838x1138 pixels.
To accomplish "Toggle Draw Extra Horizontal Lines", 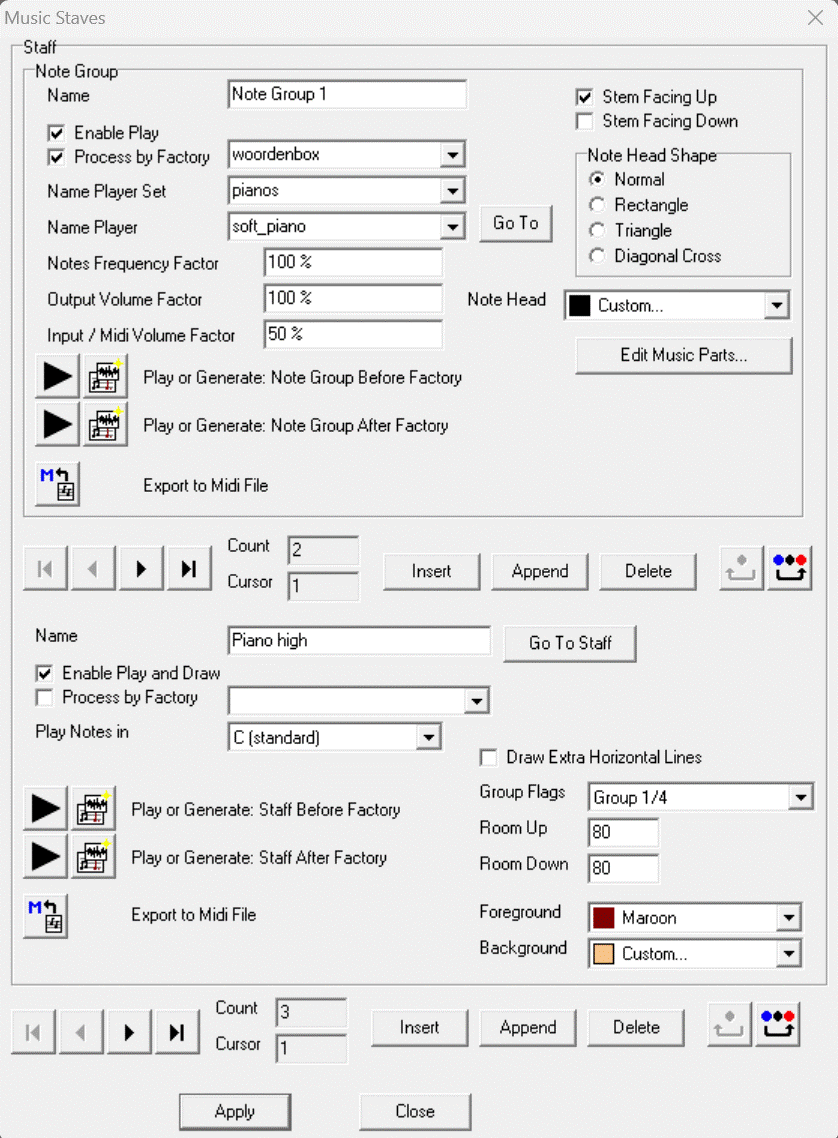I will tap(490, 757).
